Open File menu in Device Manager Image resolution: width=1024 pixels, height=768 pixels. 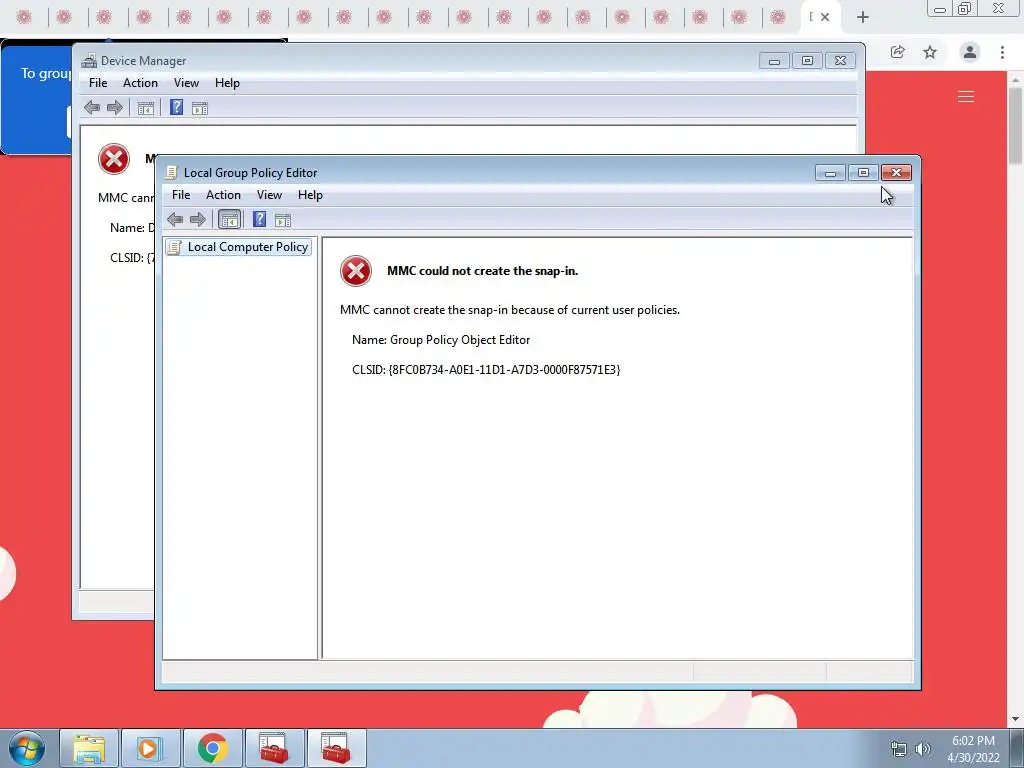click(98, 83)
